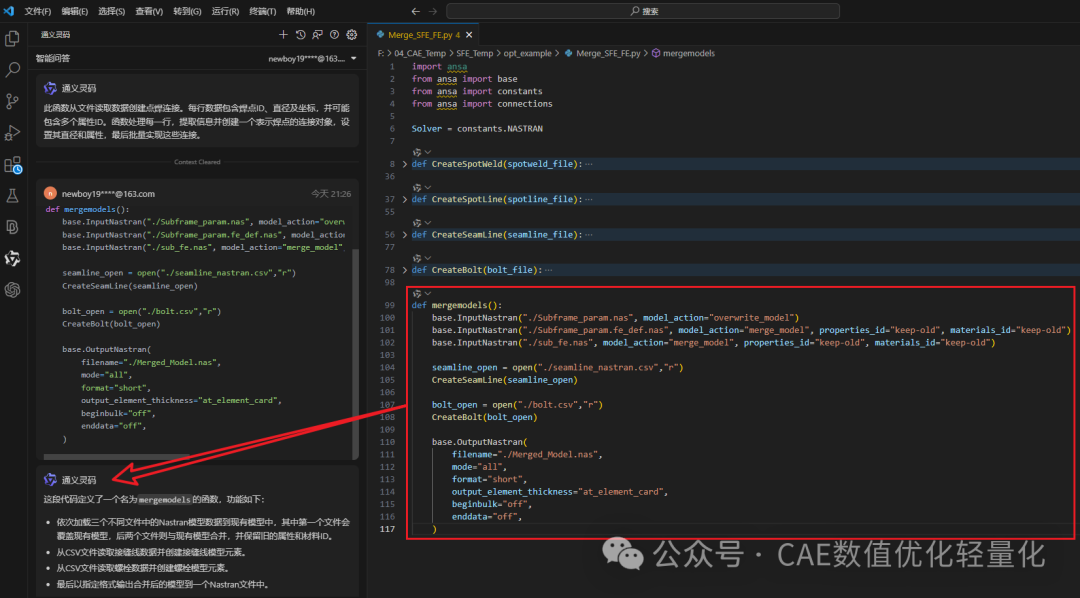Open the hexagonal B extension icon in activity bar
The image size is (1080, 598).
pyautogui.click(x=12, y=227)
